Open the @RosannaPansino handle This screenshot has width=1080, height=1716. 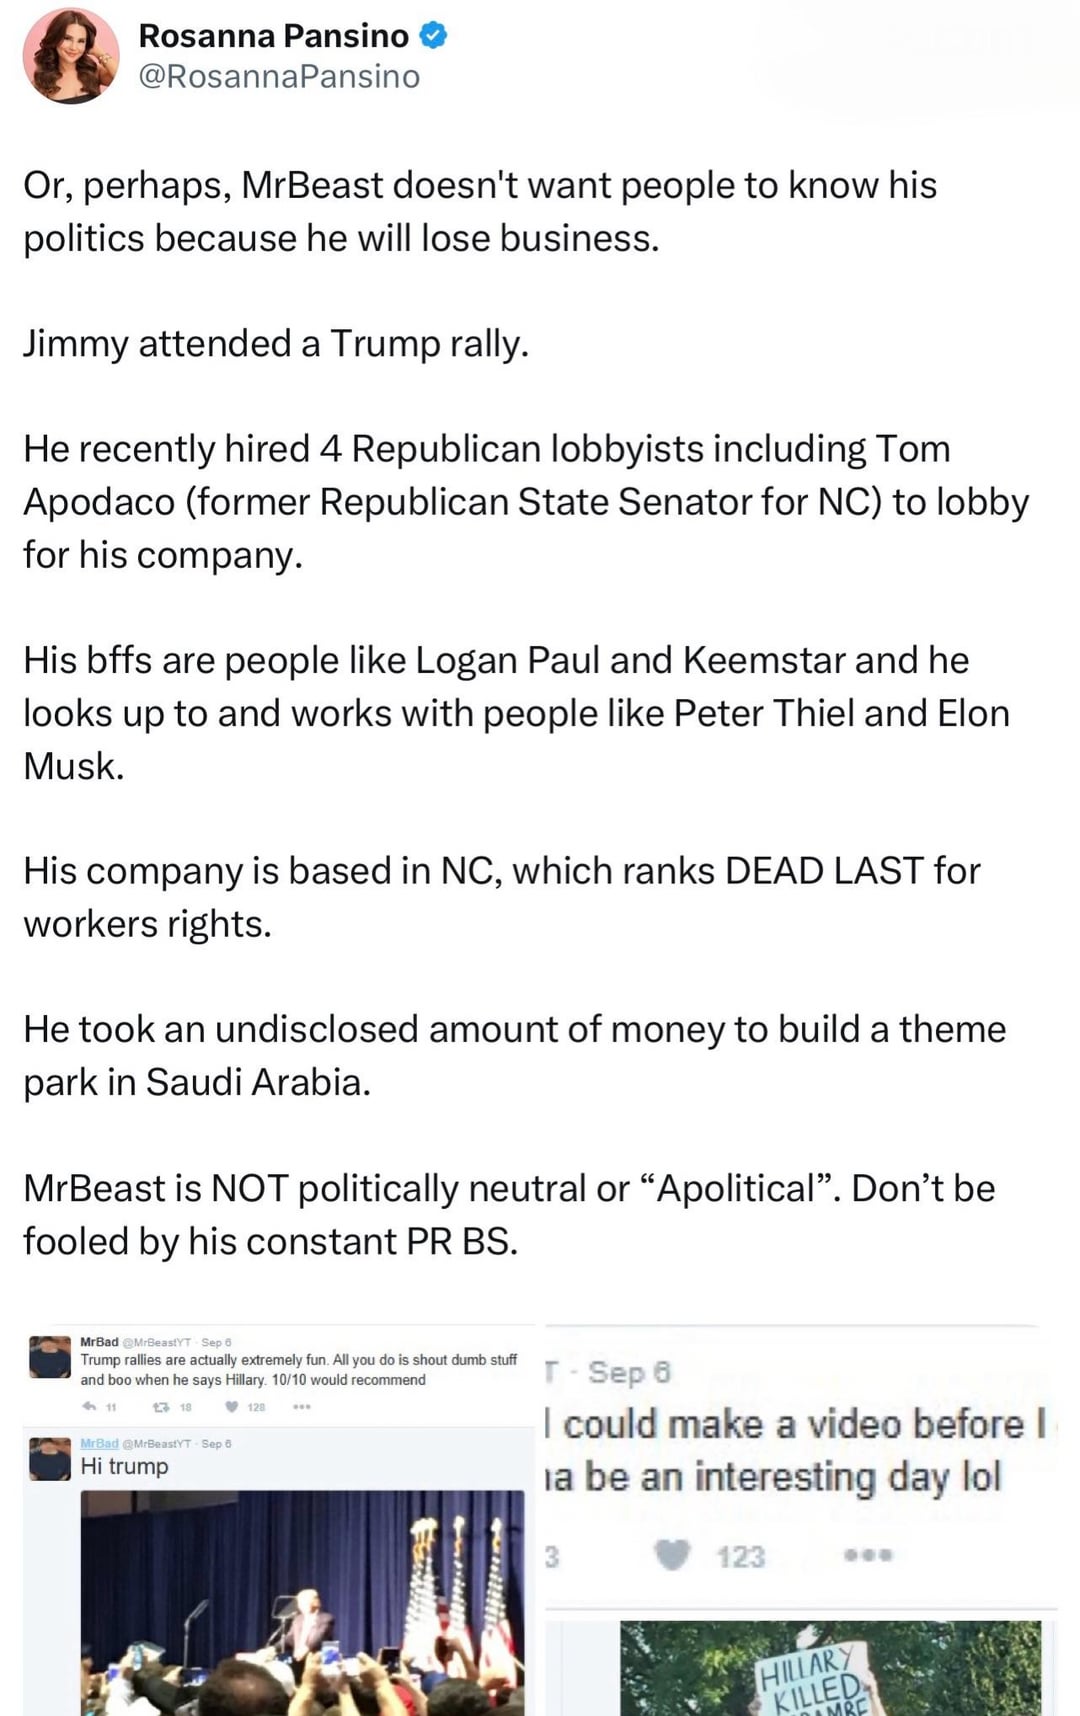279,77
